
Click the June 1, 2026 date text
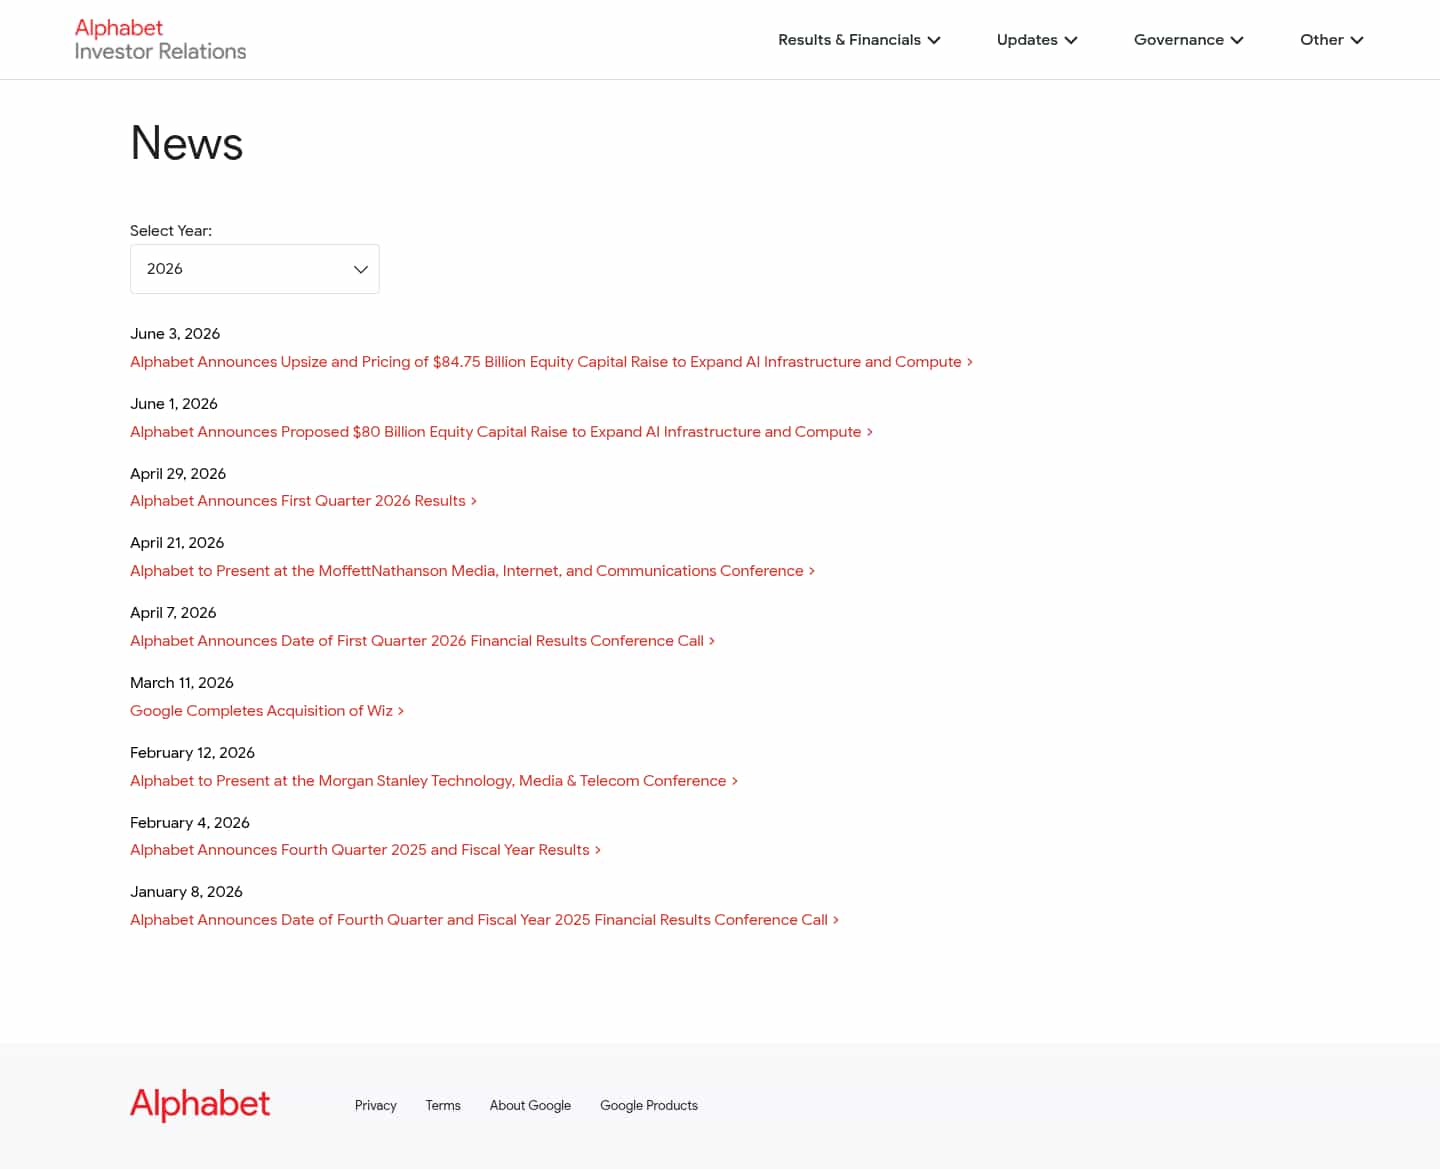174,404
